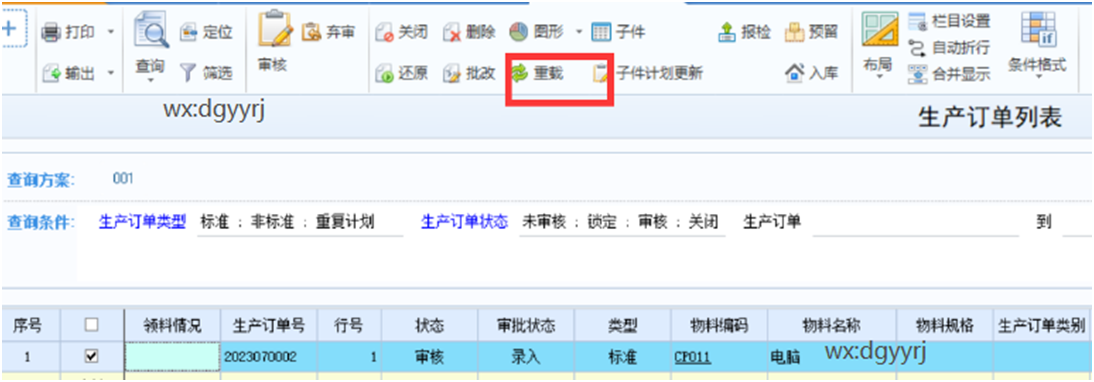Click the 图形 pie chart icon
The image size is (1094, 382).
[x=518, y=32]
